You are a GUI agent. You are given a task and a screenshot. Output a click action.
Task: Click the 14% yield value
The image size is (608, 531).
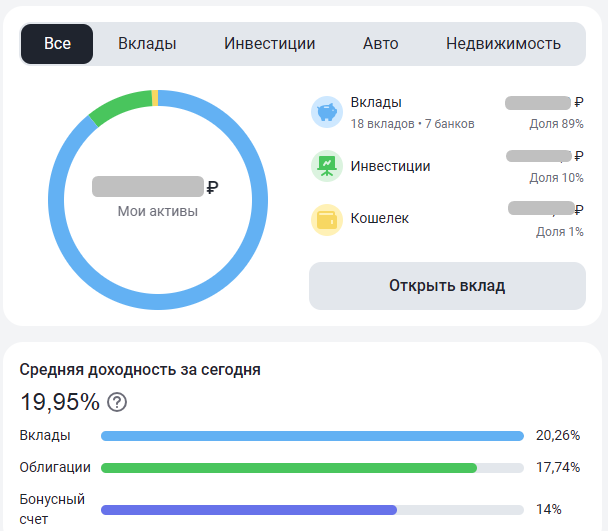click(x=549, y=509)
